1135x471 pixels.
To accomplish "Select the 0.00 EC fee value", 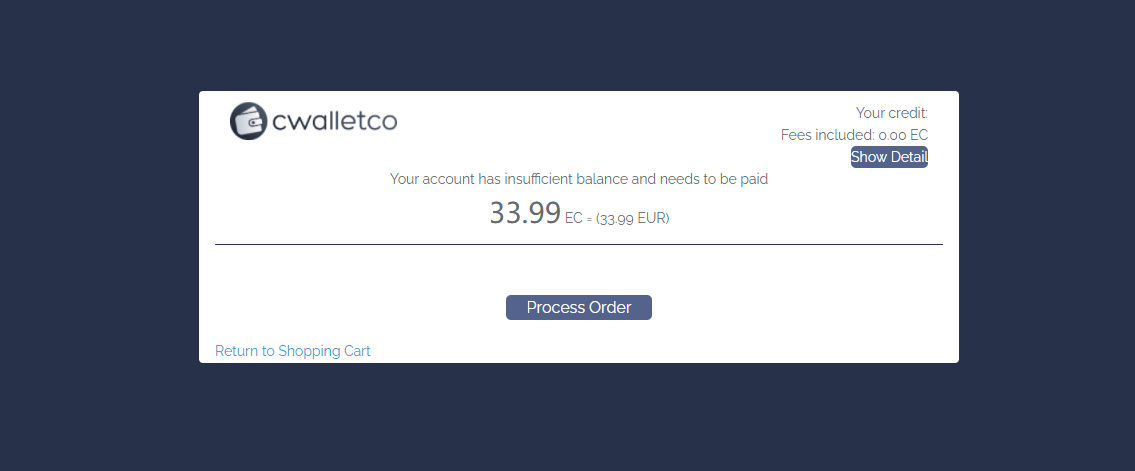I will (903, 135).
